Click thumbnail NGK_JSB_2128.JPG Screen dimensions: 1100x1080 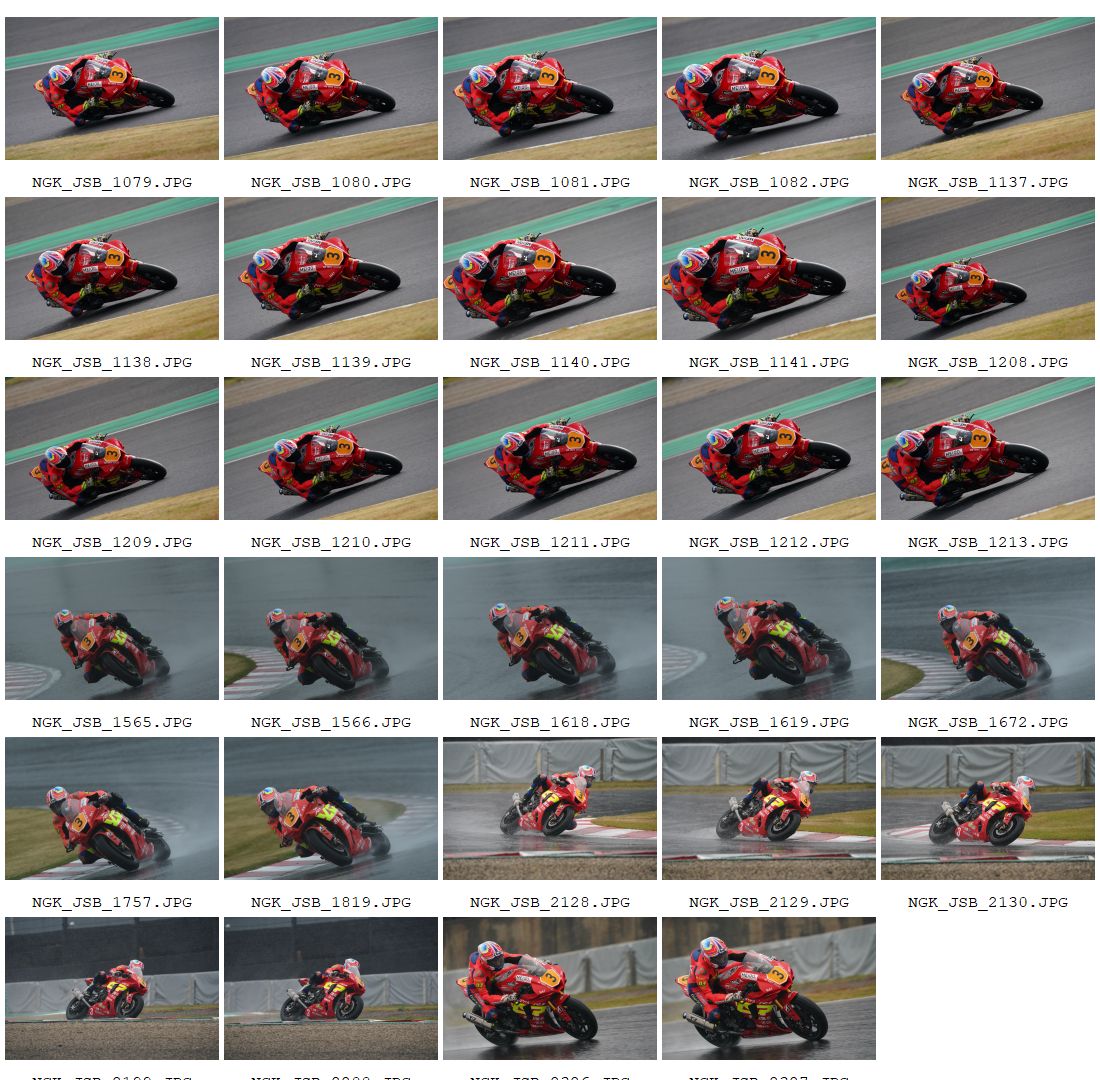tap(550, 808)
